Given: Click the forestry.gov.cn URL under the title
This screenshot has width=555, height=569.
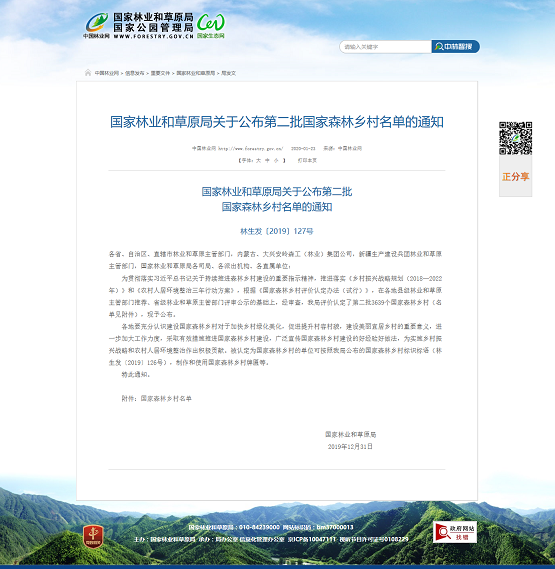Looking at the screenshot, I should pyautogui.click(x=250, y=148).
